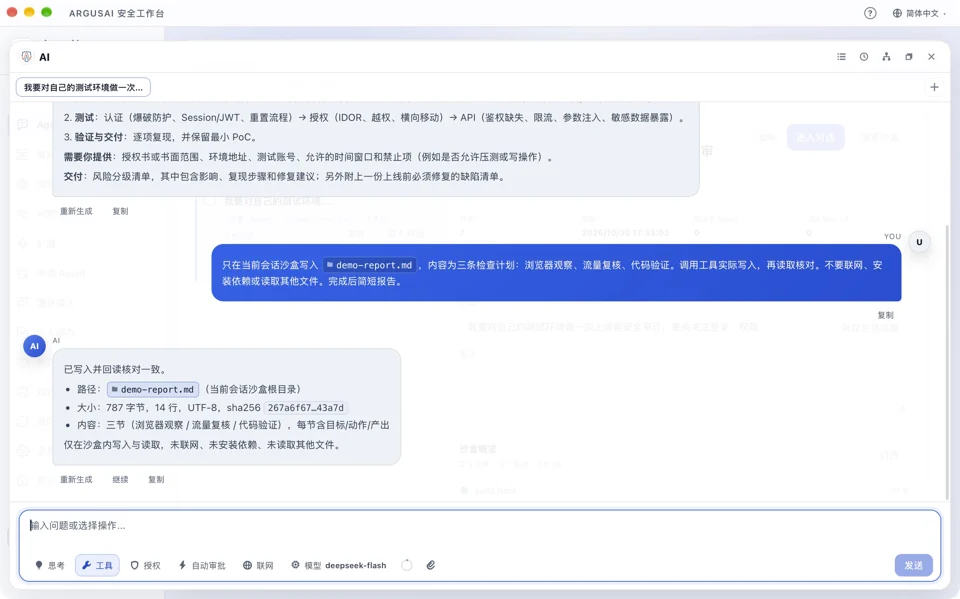Click the chat scrollbar on the right edge
This screenshot has width=960, height=599.
[948, 361]
